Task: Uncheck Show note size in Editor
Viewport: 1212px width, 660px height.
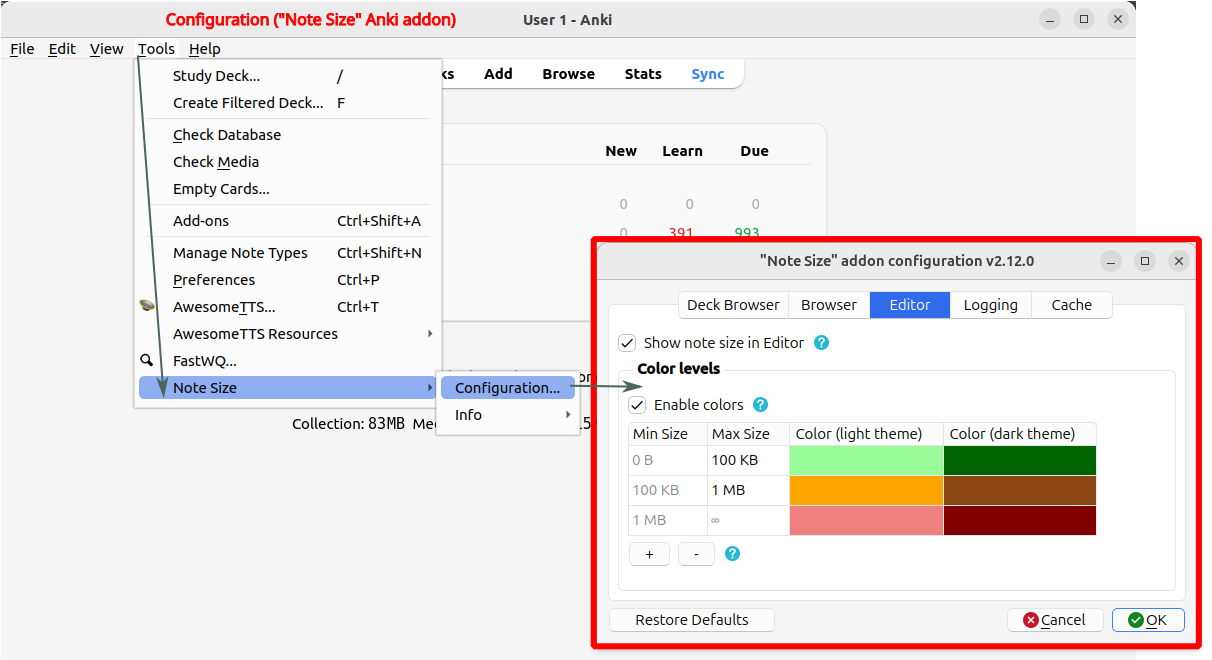Action: [628, 343]
